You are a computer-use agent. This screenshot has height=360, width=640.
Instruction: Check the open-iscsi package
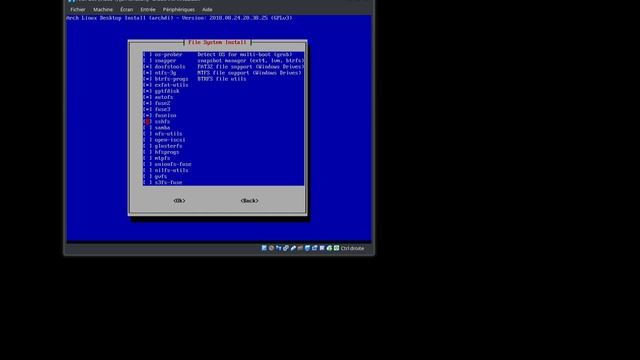pyautogui.click(x=148, y=140)
